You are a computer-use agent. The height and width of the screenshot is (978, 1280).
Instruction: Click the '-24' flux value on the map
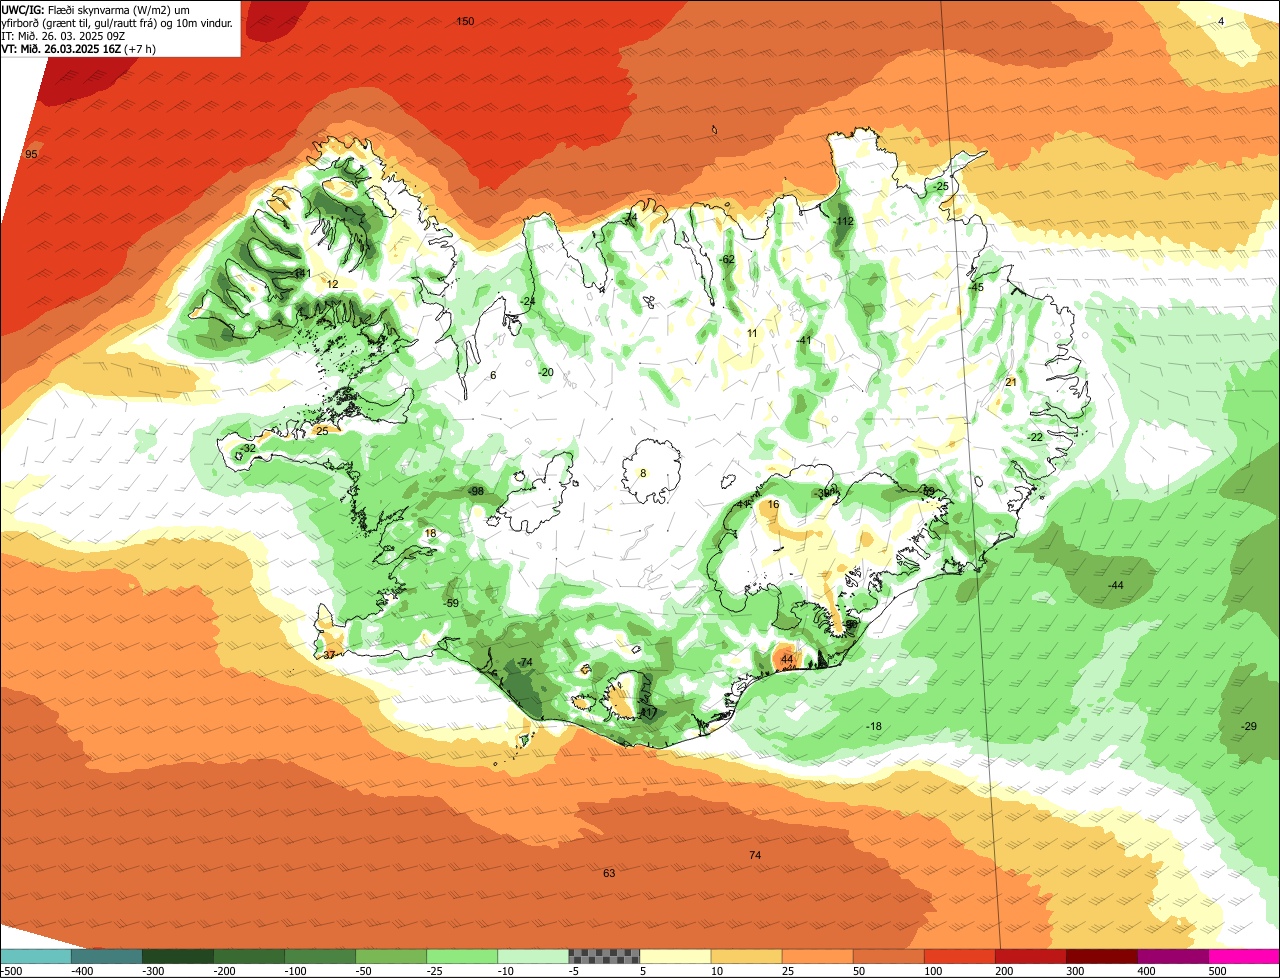pos(527,301)
